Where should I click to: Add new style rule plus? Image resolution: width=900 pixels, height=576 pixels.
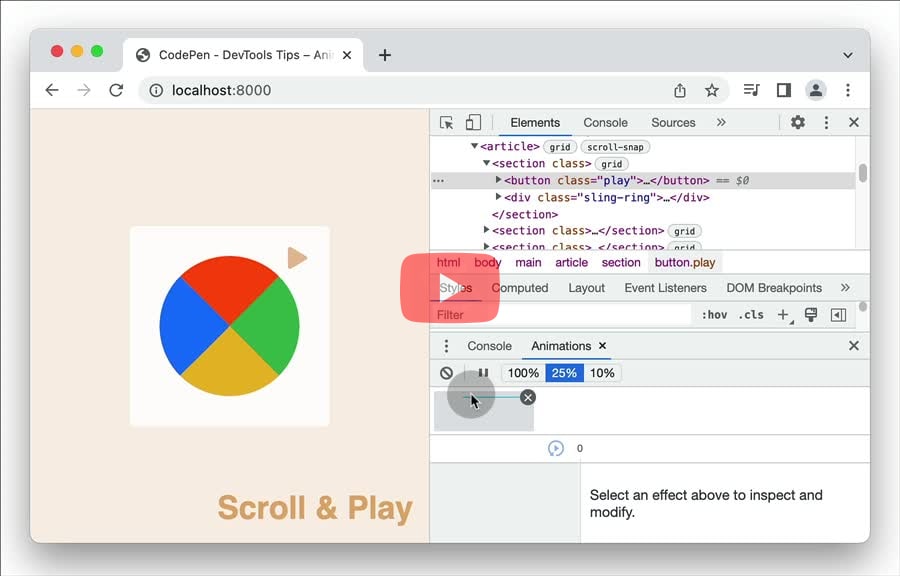[x=783, y=314]
